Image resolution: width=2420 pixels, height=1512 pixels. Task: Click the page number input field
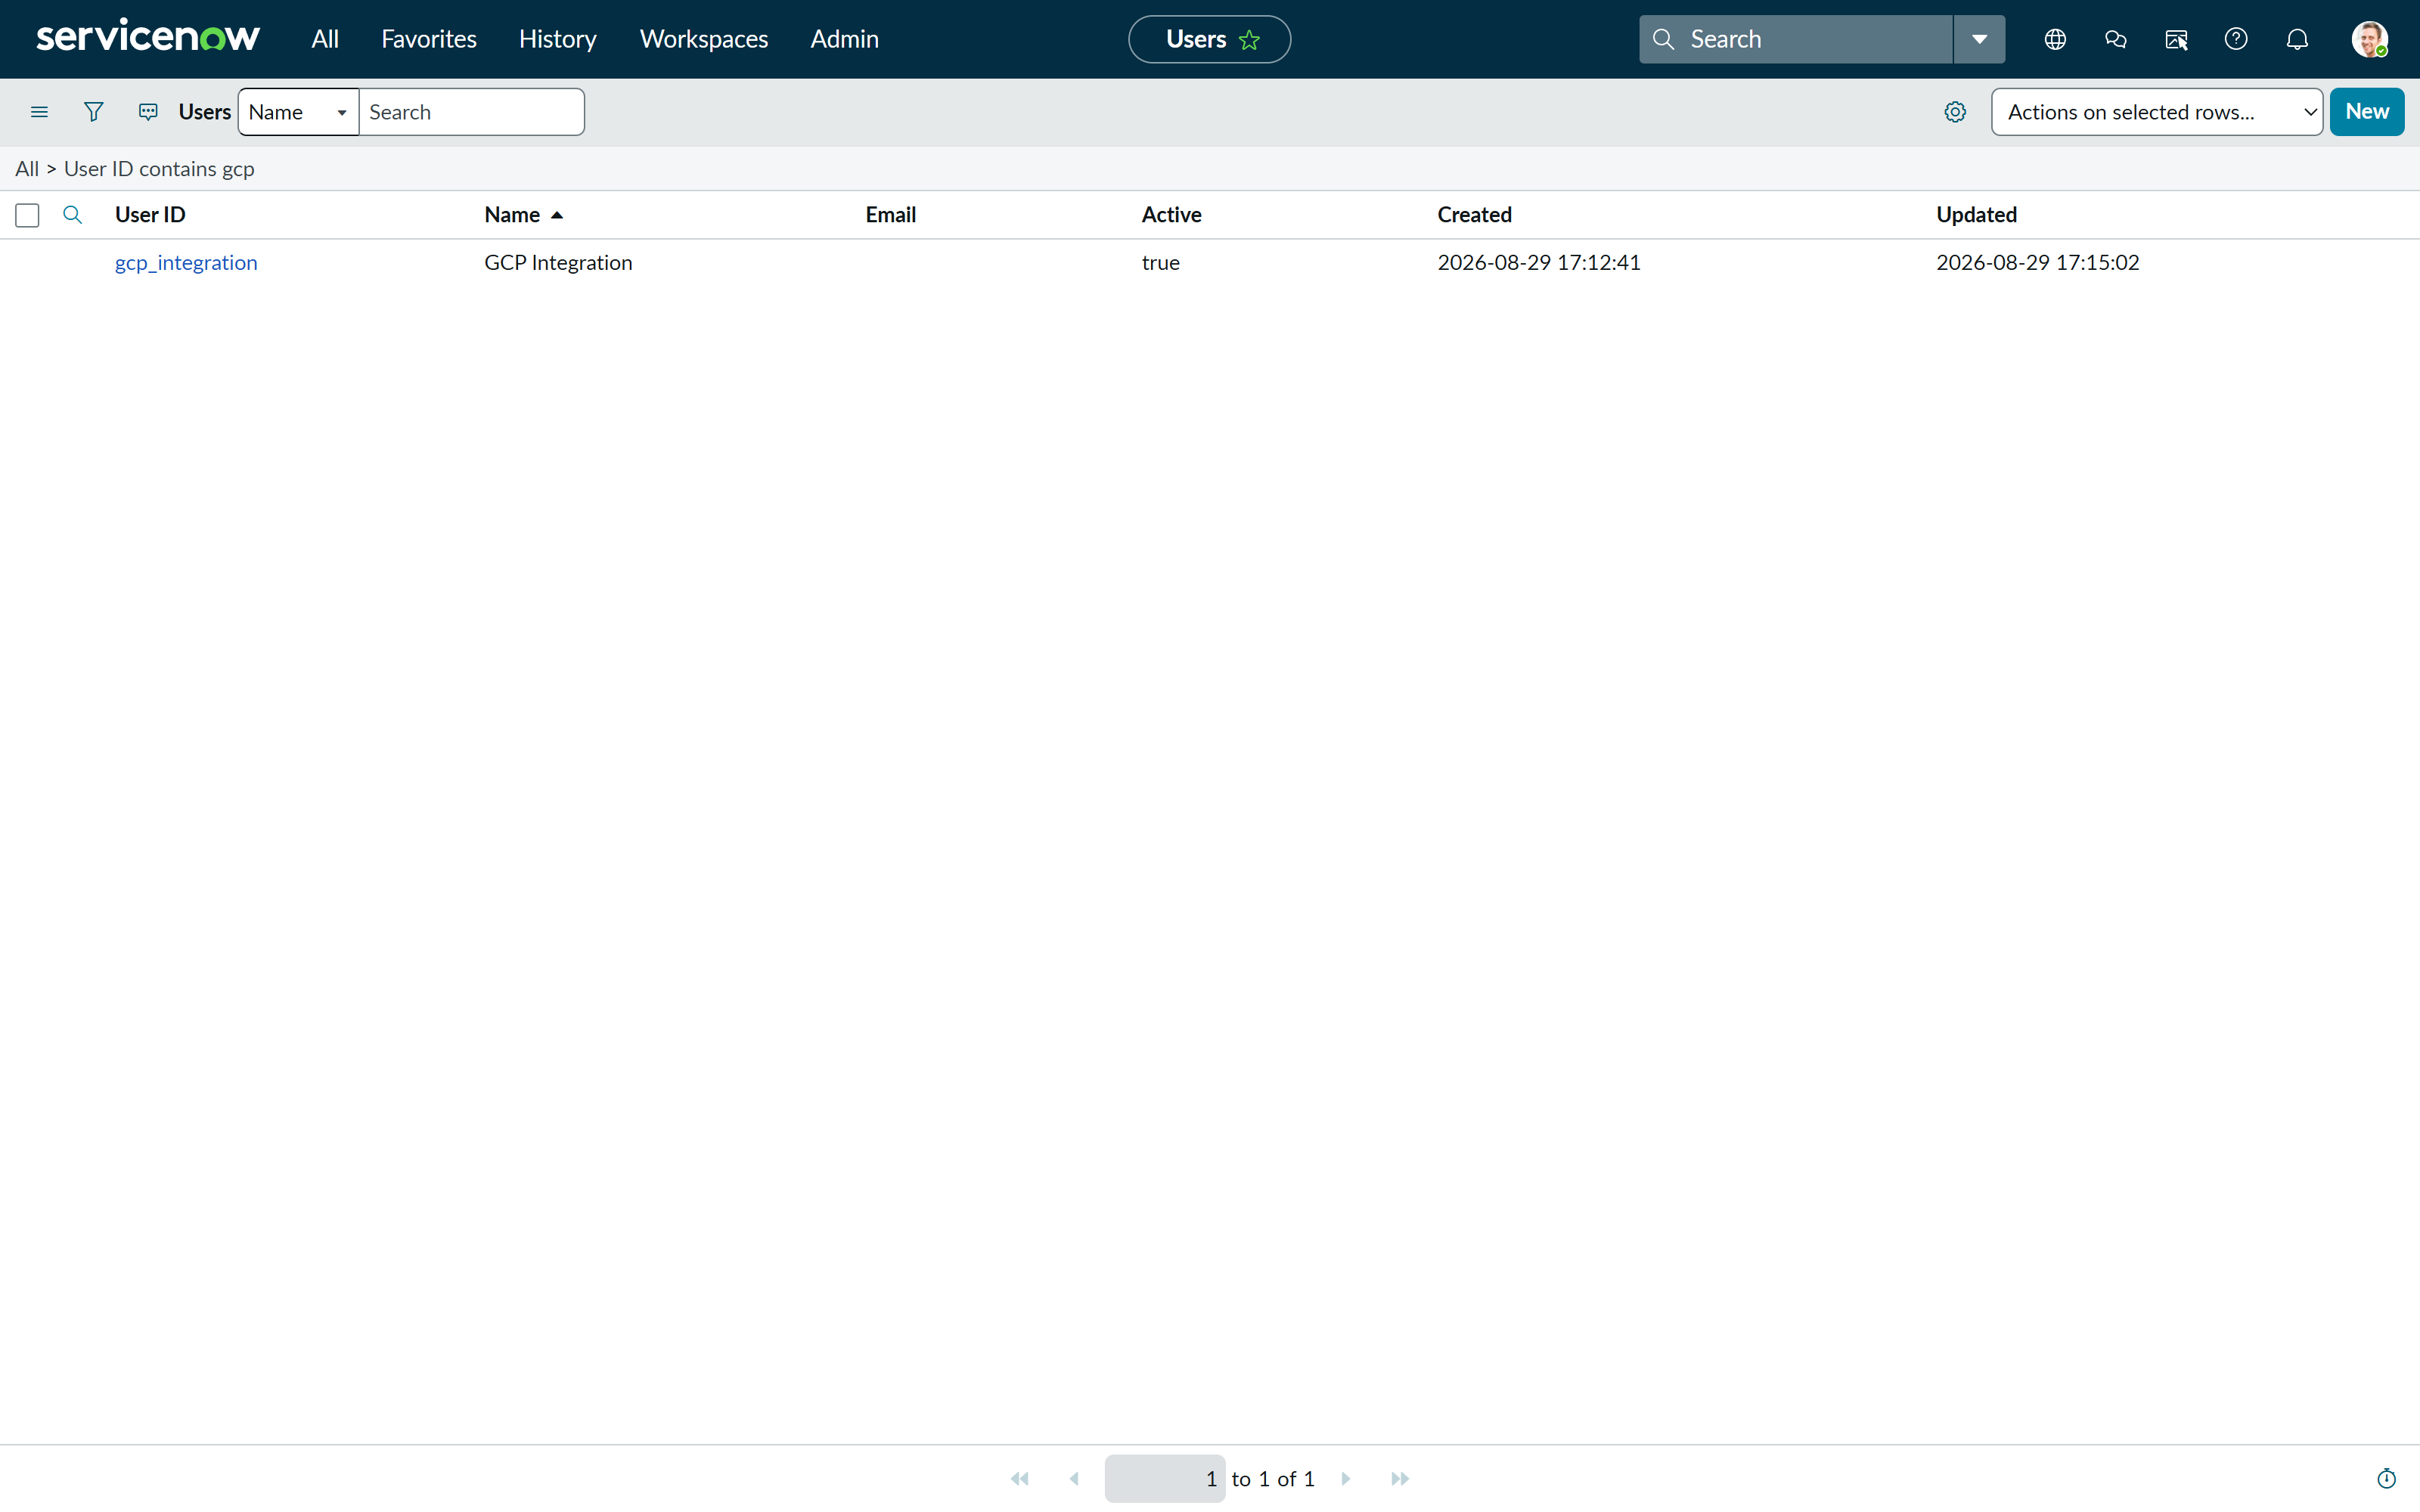pyautogui.click(x=1164, y=1478)
